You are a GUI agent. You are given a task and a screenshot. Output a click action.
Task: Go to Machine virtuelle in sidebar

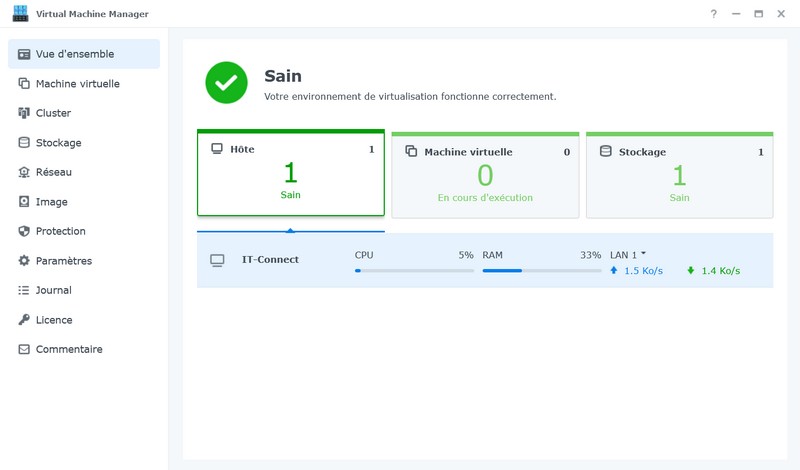tap(78, 84)
